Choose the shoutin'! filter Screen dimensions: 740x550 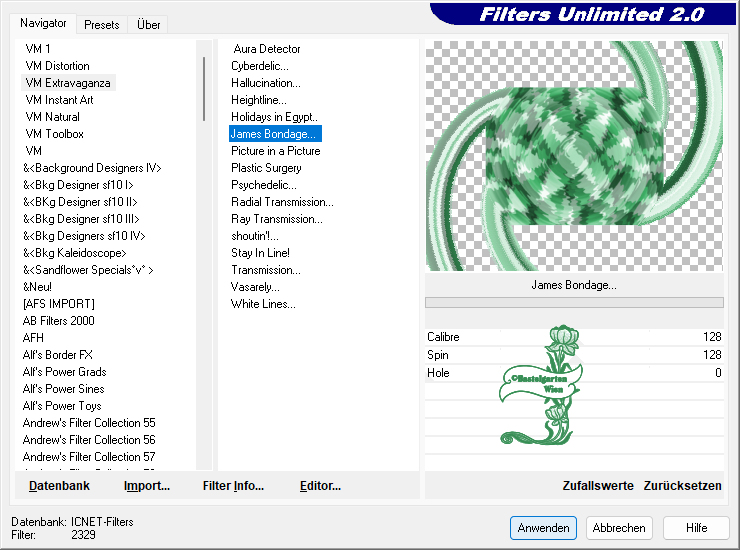(x=255, y=236)
